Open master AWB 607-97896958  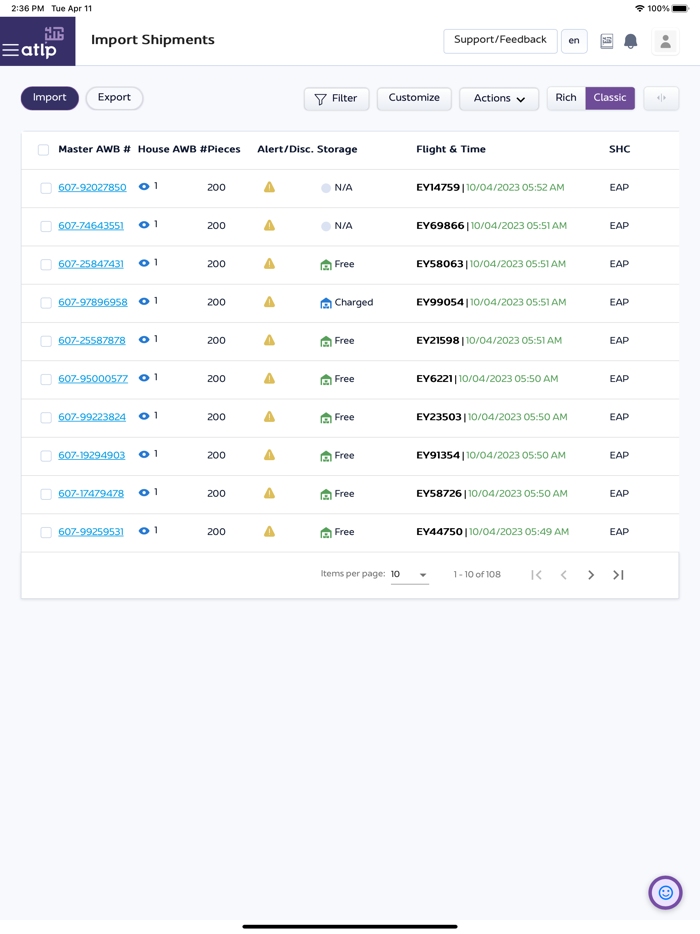point(93,302)
